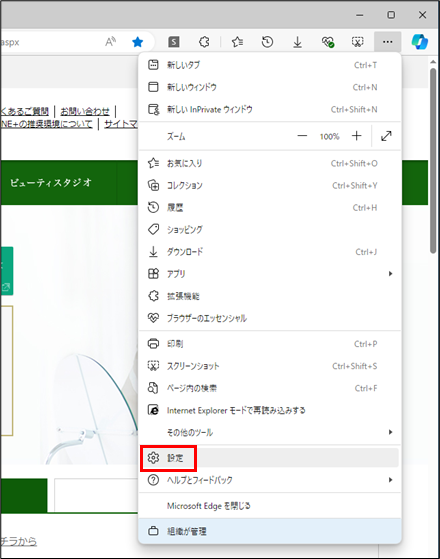Click the Extensions puzzle icon in toolbar
The image size is (440, 559).
pyautogui.click(x=204, y=42)
